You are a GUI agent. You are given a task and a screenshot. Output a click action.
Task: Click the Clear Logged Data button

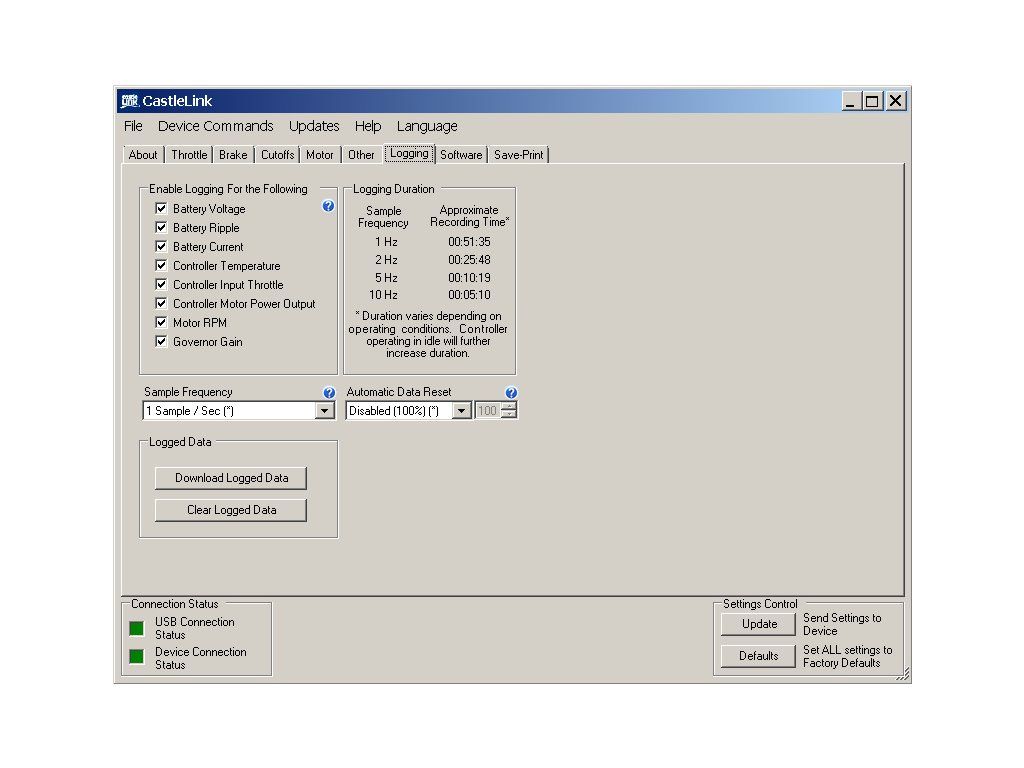[231, 510]
